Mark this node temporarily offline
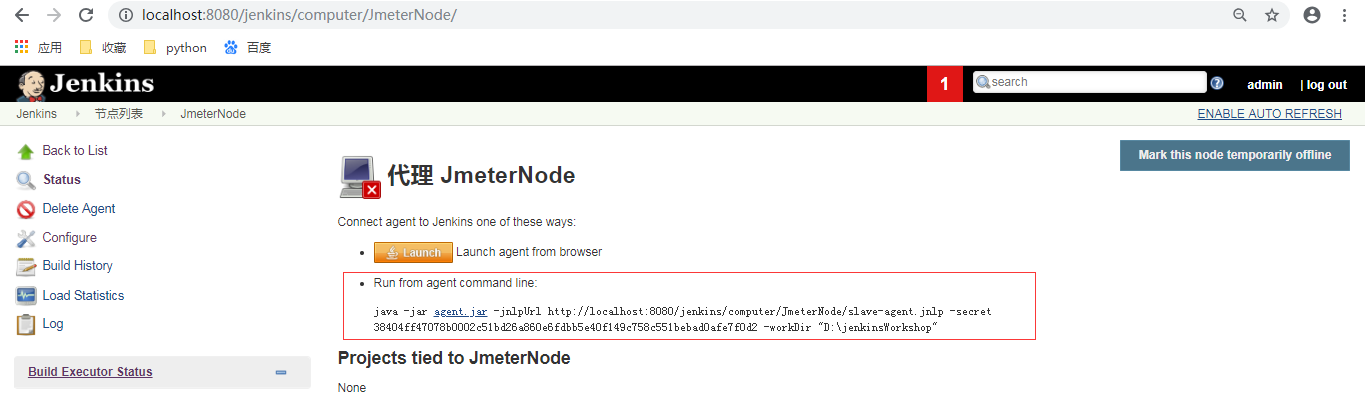The height and width of the screenshot is (409, 1365). (1234, 155)
